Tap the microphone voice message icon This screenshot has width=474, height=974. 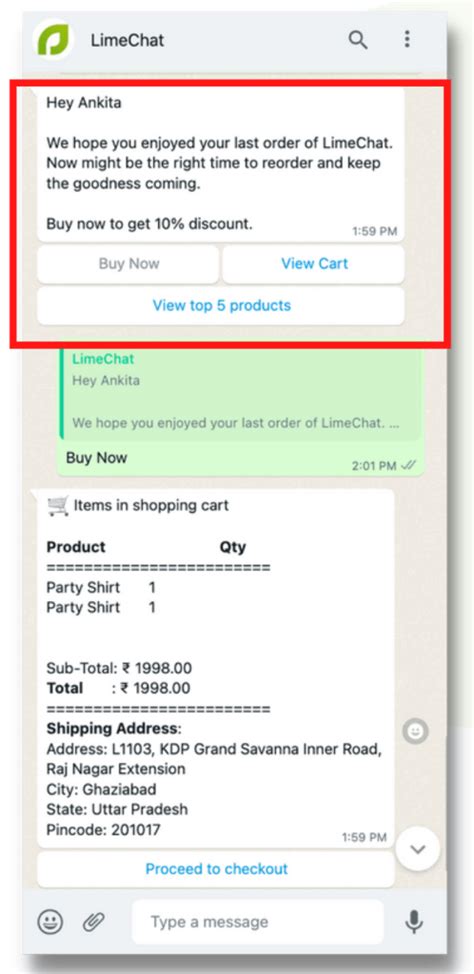414,922
